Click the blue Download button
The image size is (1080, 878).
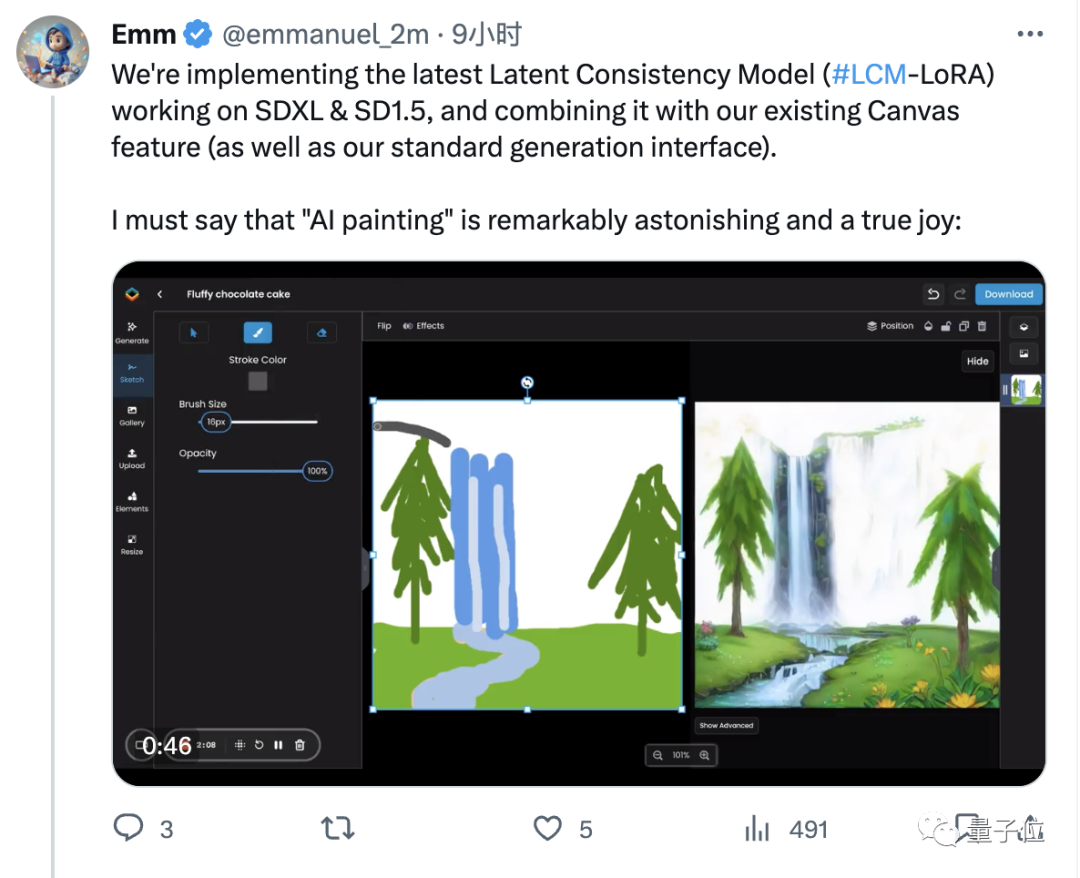pyautogui.click(x=1008, y=294)
